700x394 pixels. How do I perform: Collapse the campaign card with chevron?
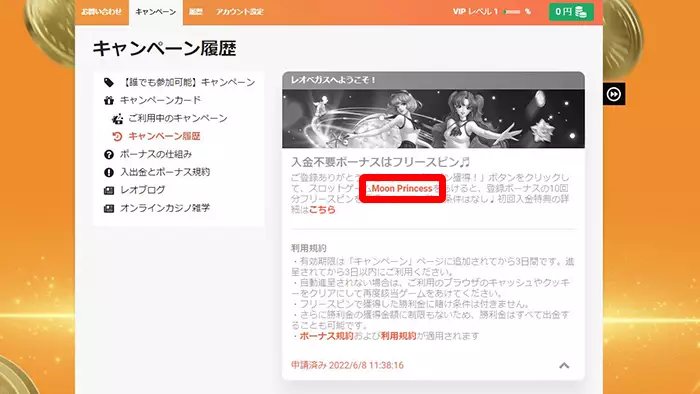click(564, 365)
